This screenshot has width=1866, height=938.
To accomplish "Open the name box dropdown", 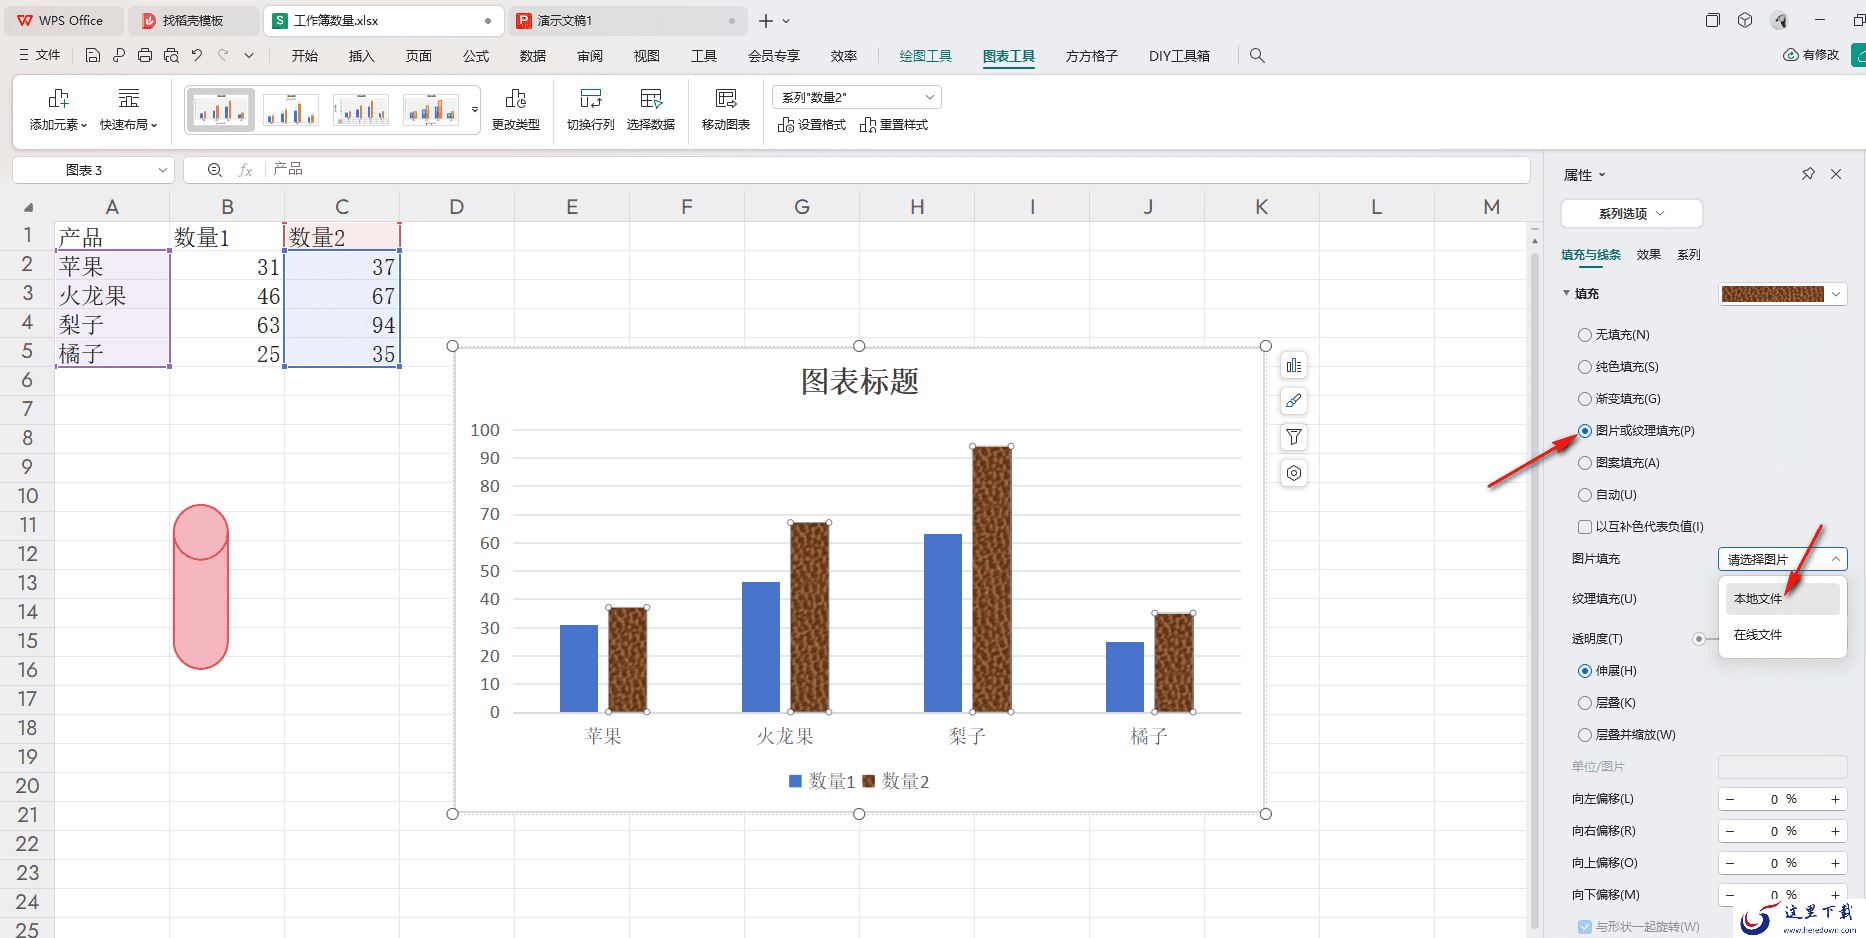I will [x=163, y=170].
